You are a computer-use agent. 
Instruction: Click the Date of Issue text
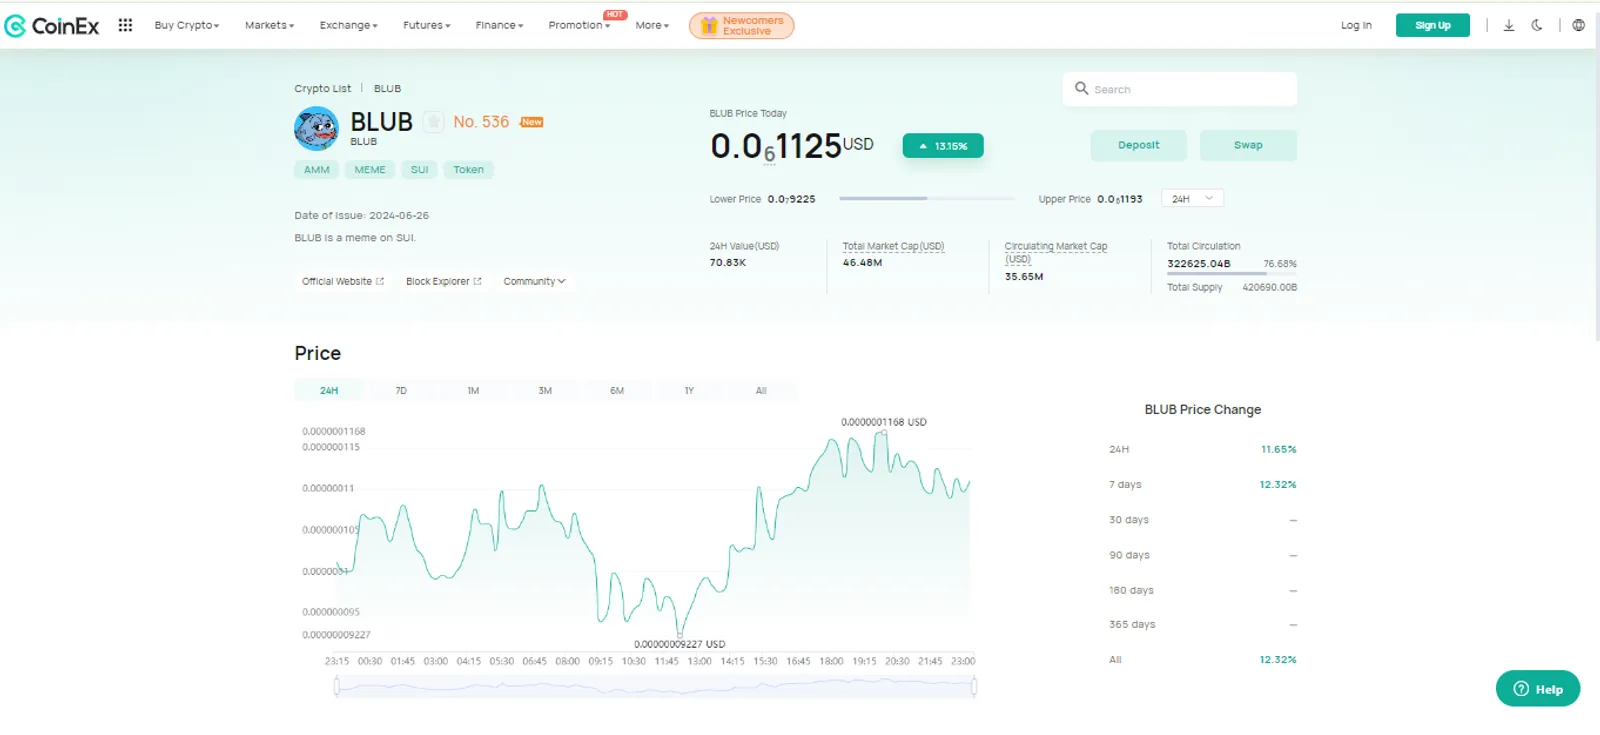[362, 215]
